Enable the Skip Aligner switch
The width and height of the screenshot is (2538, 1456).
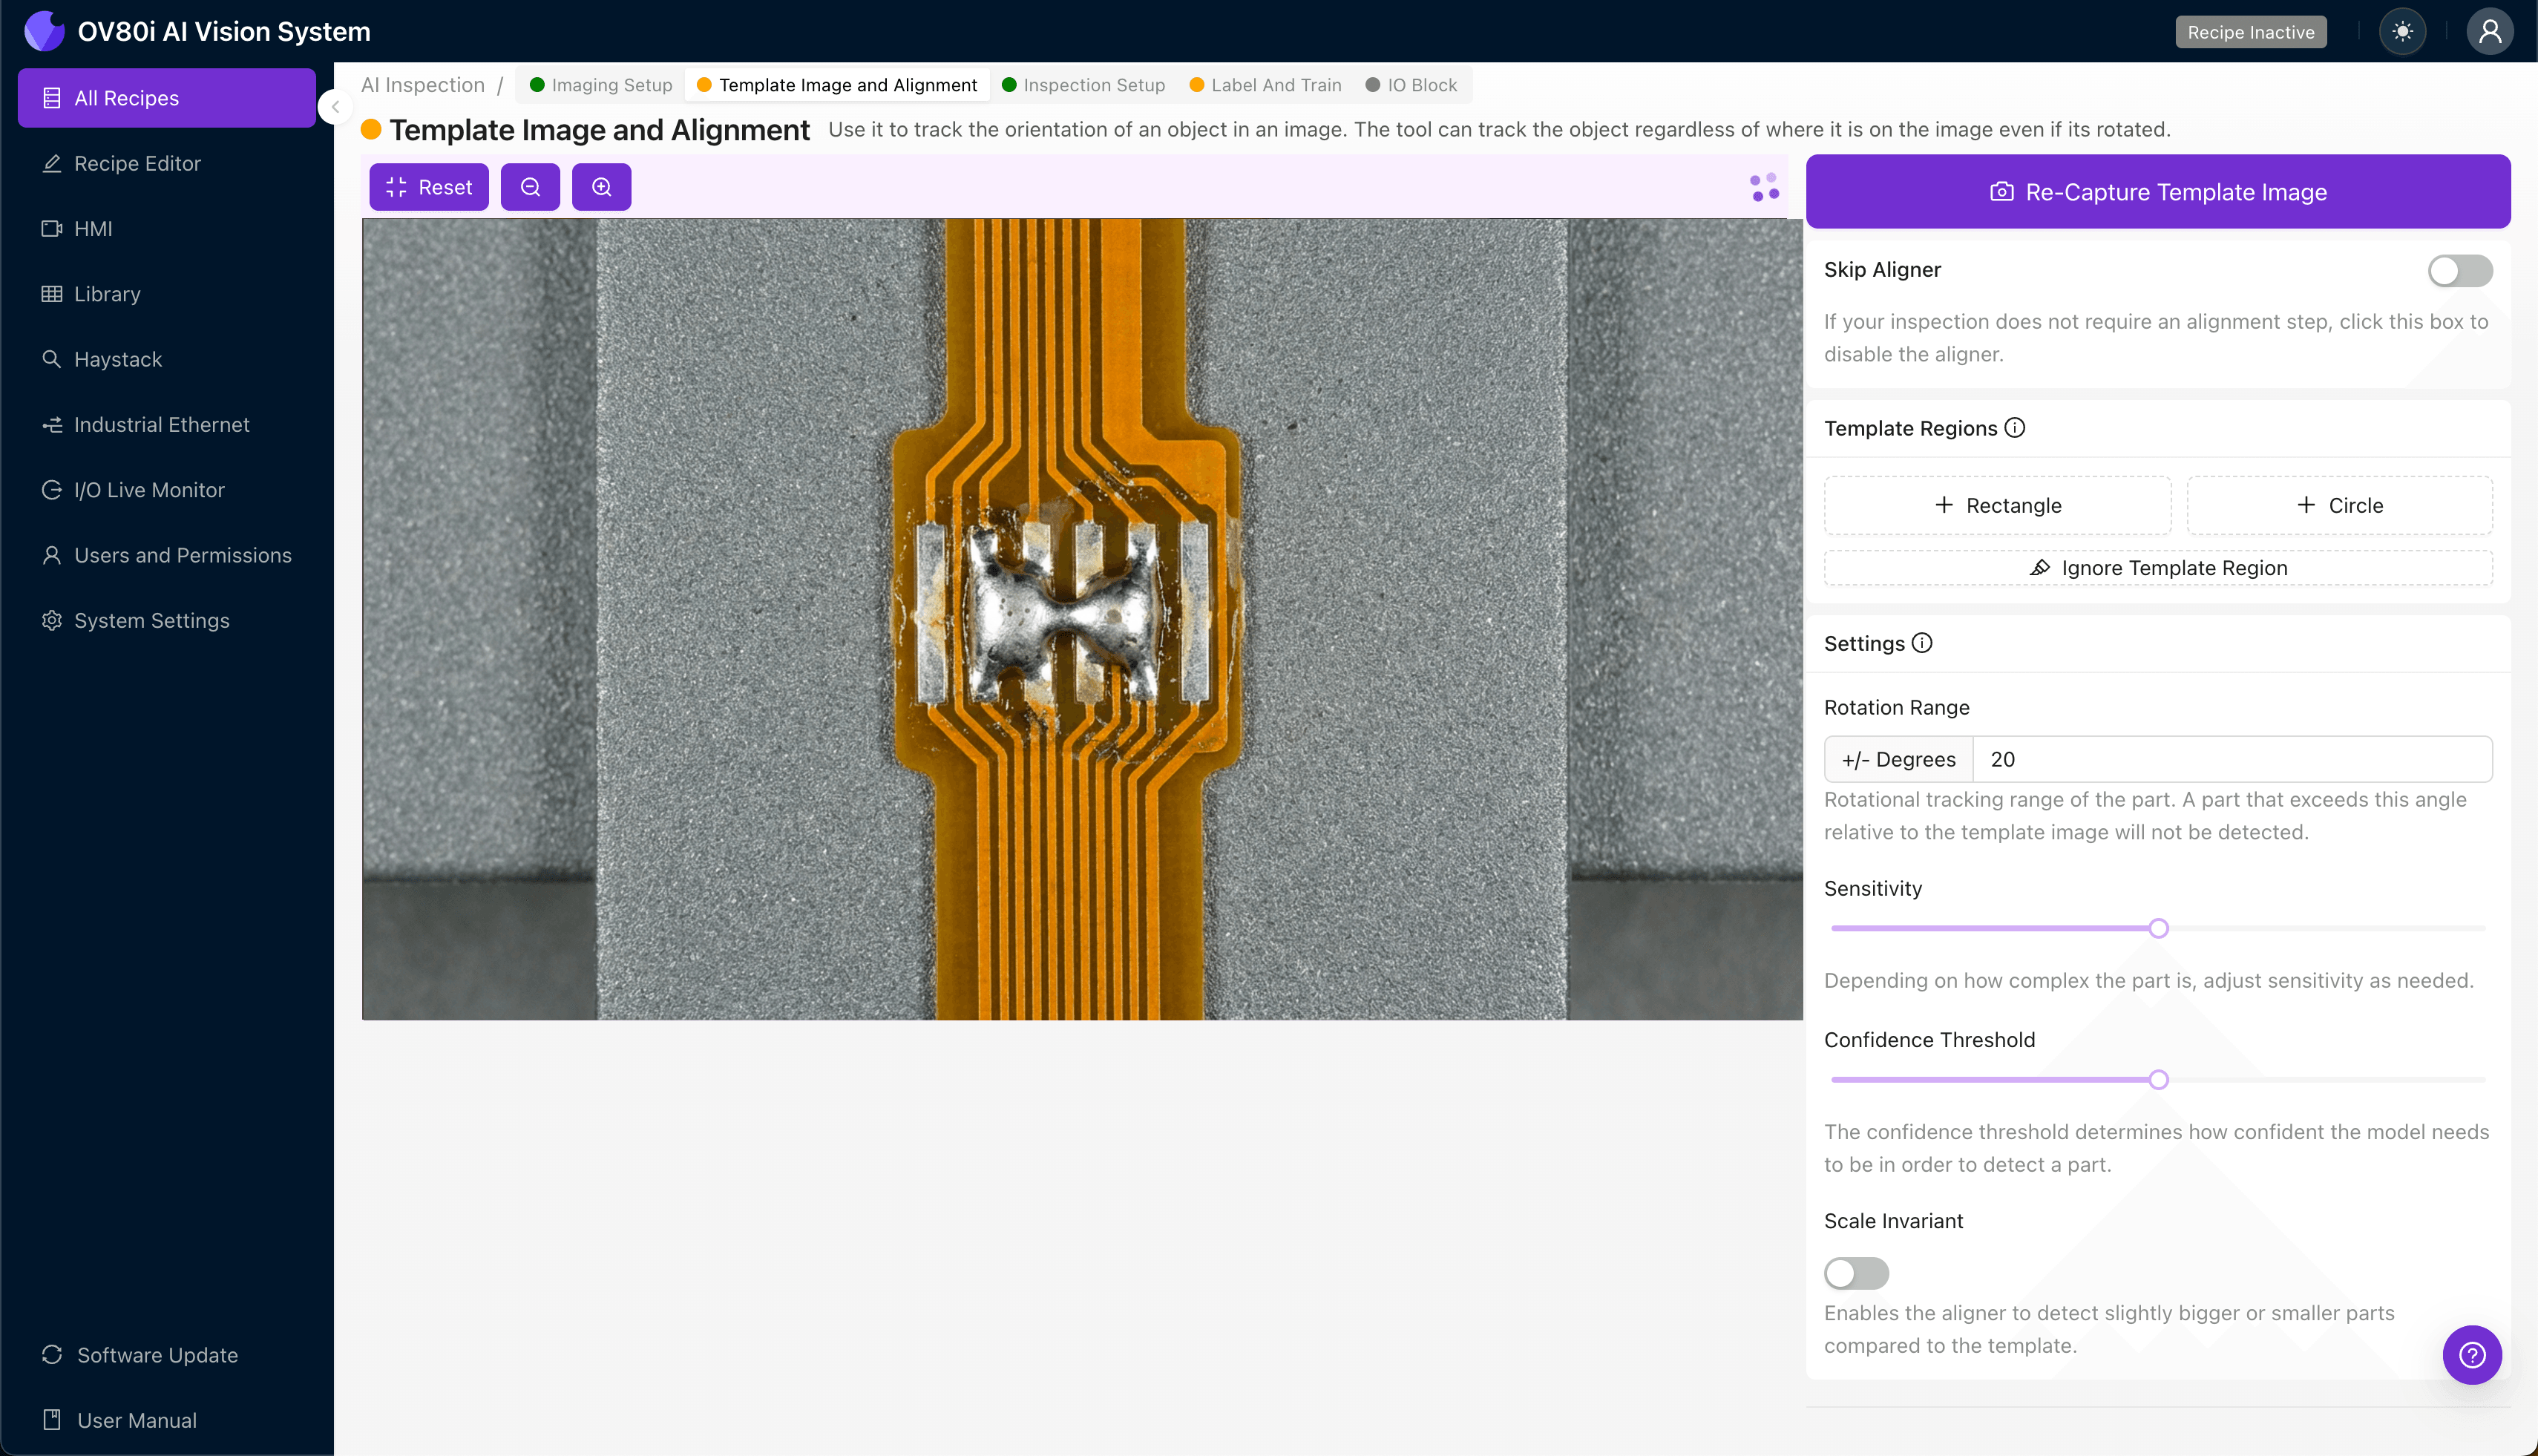(2459, 271)
